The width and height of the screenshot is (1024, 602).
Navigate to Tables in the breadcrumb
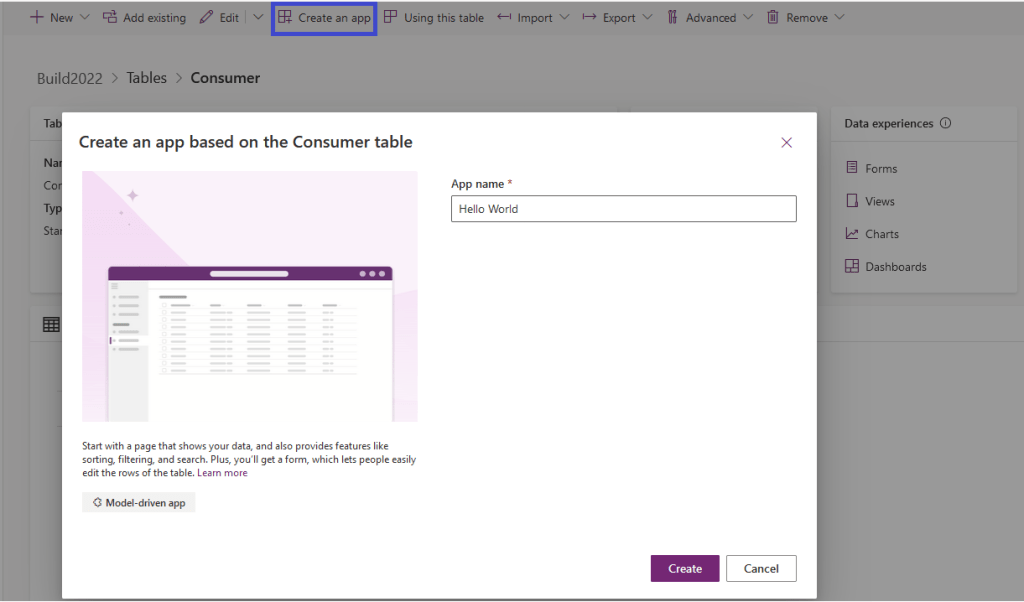click(x=146, y=78)
